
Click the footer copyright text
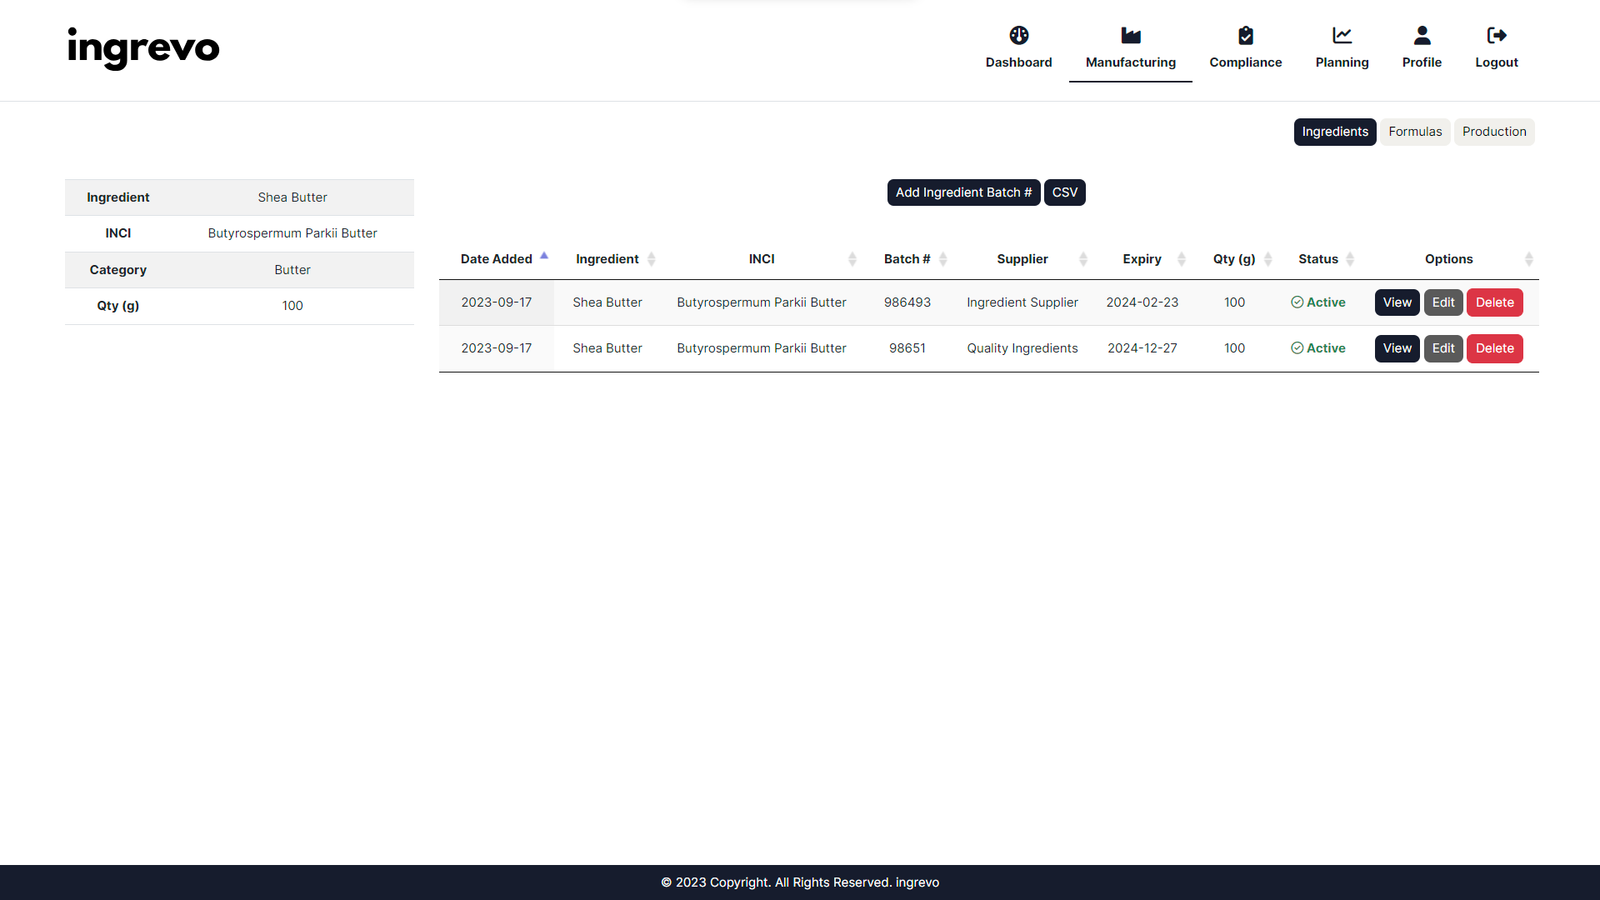[x=800, y=882]
